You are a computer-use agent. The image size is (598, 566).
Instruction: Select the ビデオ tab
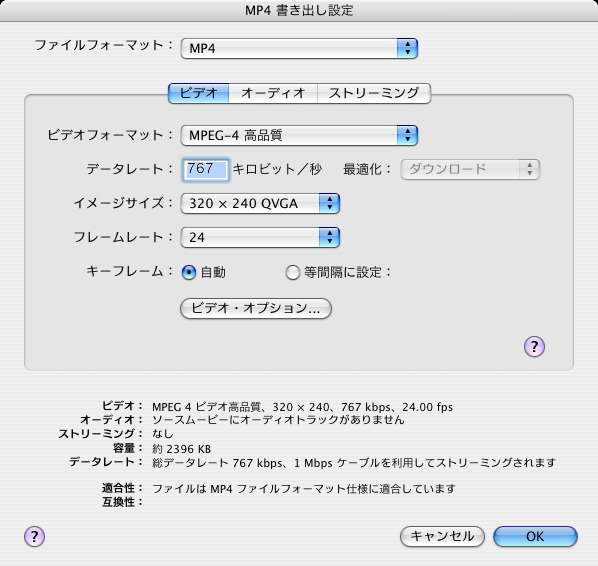coord(198,93)
